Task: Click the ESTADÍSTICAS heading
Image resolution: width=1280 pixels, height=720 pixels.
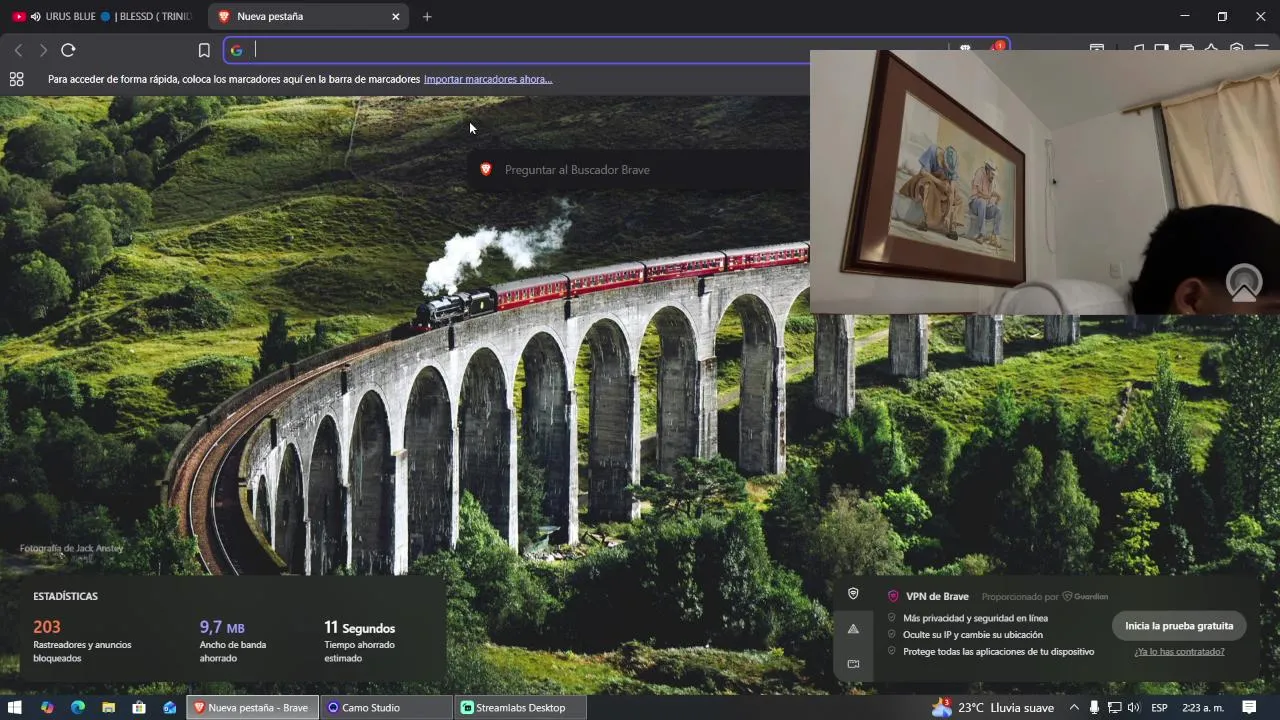Action: point(65,596)
